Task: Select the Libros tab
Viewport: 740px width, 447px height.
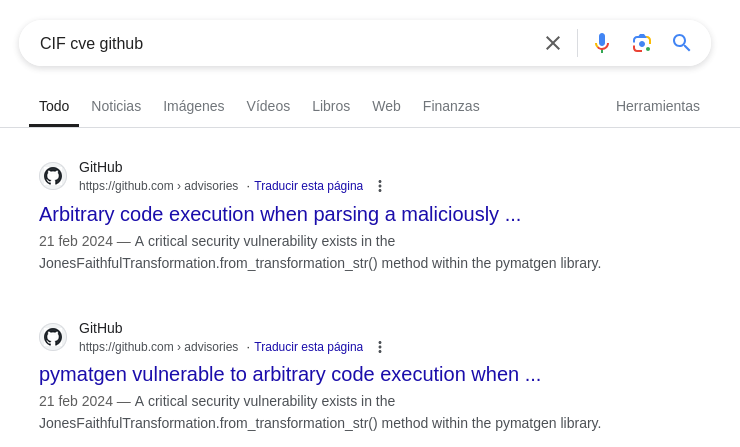Action: coord(331,106)
